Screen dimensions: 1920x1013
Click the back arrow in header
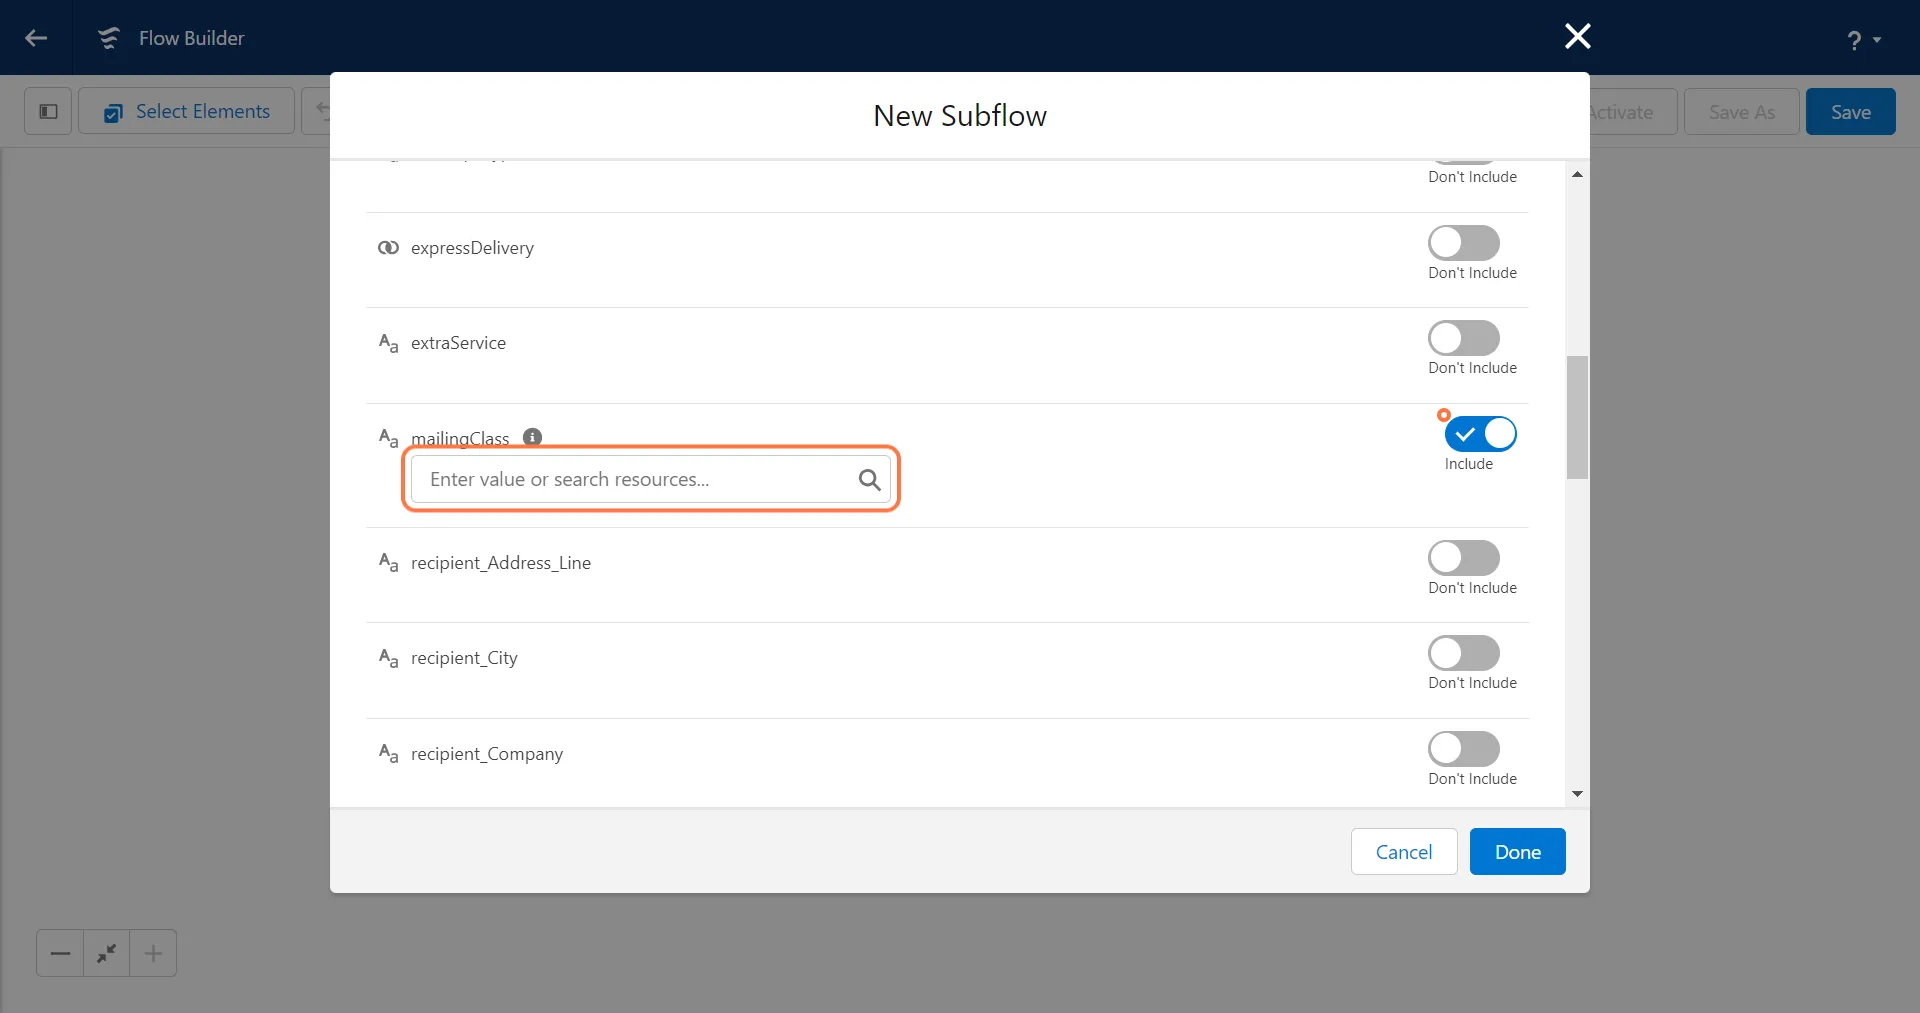[36, 38]
